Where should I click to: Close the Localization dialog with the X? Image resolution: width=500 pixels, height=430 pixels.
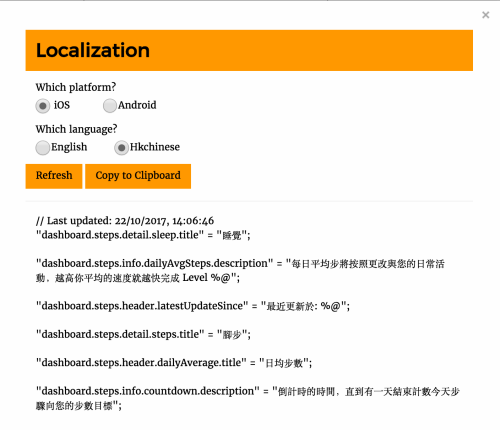485,15
